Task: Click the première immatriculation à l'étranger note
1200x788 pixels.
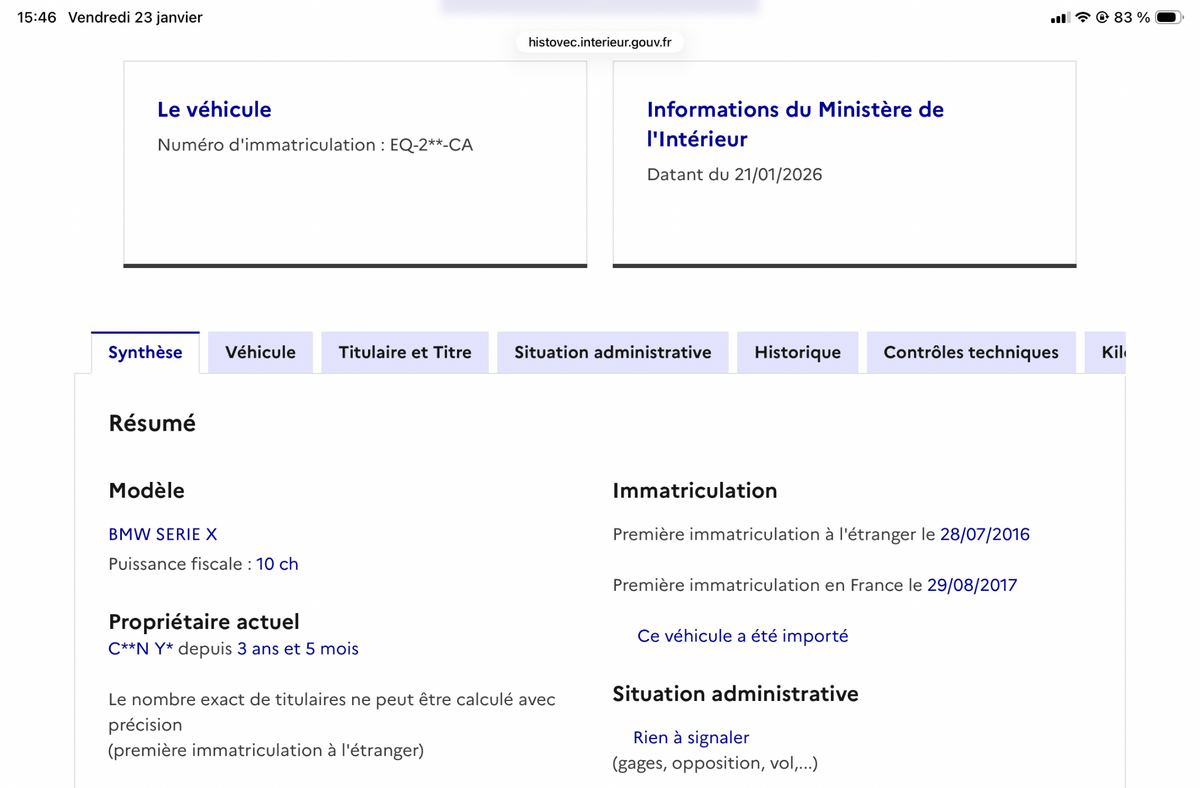Action: coord(266,750)
